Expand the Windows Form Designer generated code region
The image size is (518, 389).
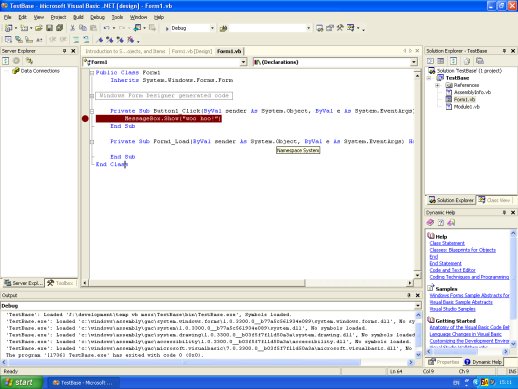92,96
